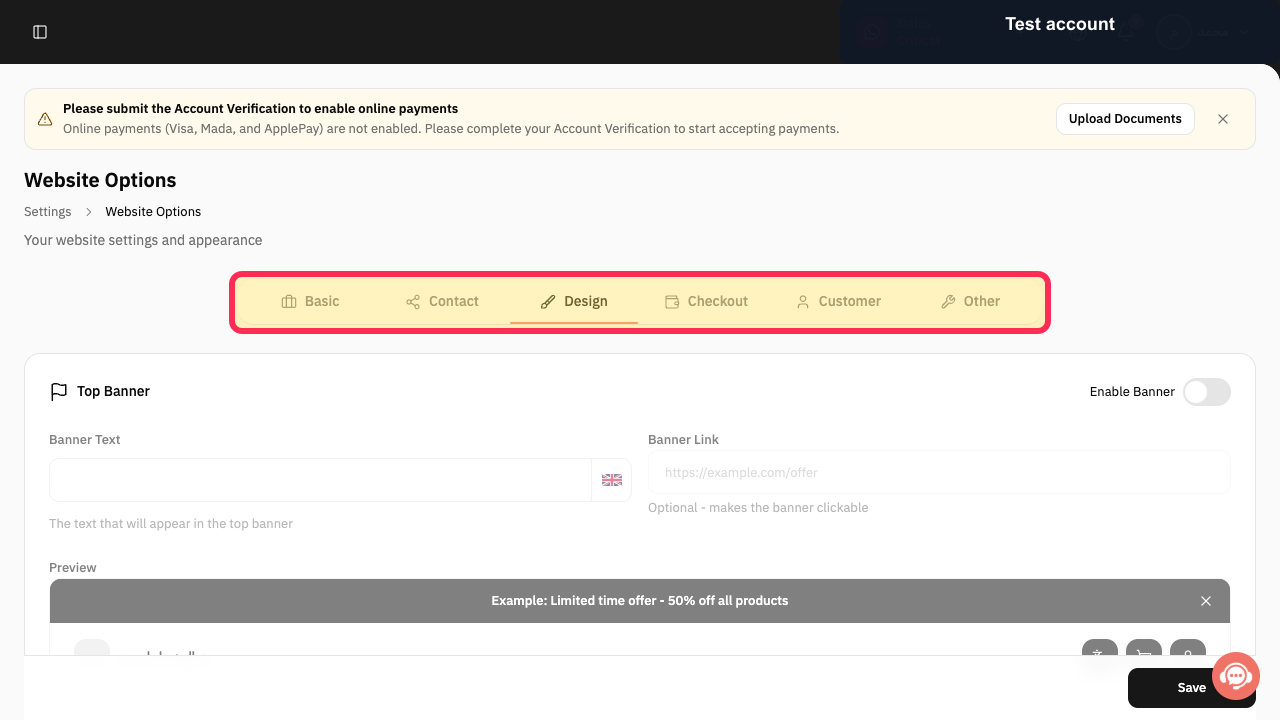Viewport: 1280px width, 720px height.
Task: Open the Basic settings tab
Action: 310,301
